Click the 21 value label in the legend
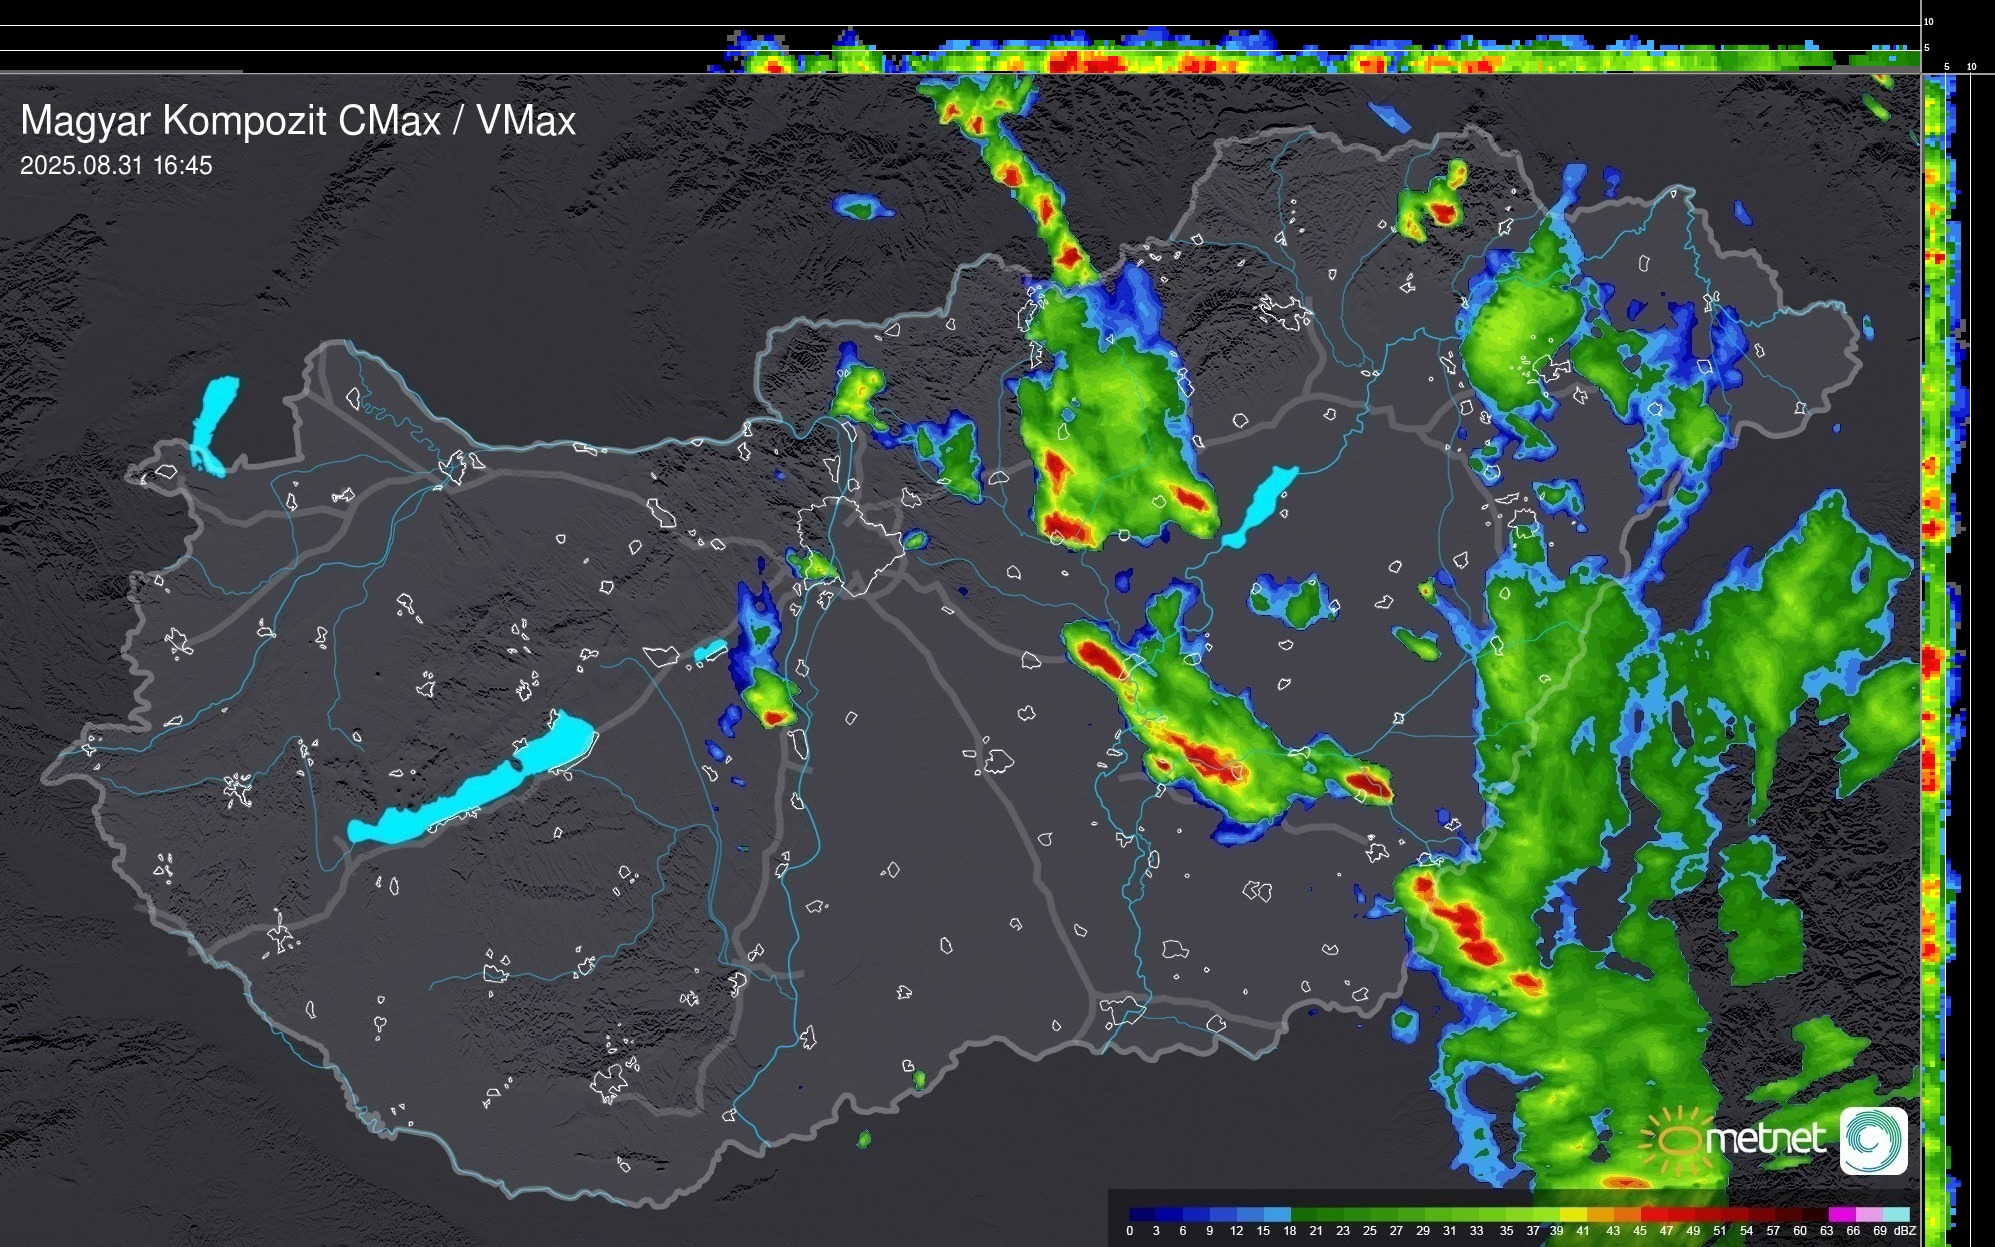 pyautogui.click(x=1316, y=1231)
